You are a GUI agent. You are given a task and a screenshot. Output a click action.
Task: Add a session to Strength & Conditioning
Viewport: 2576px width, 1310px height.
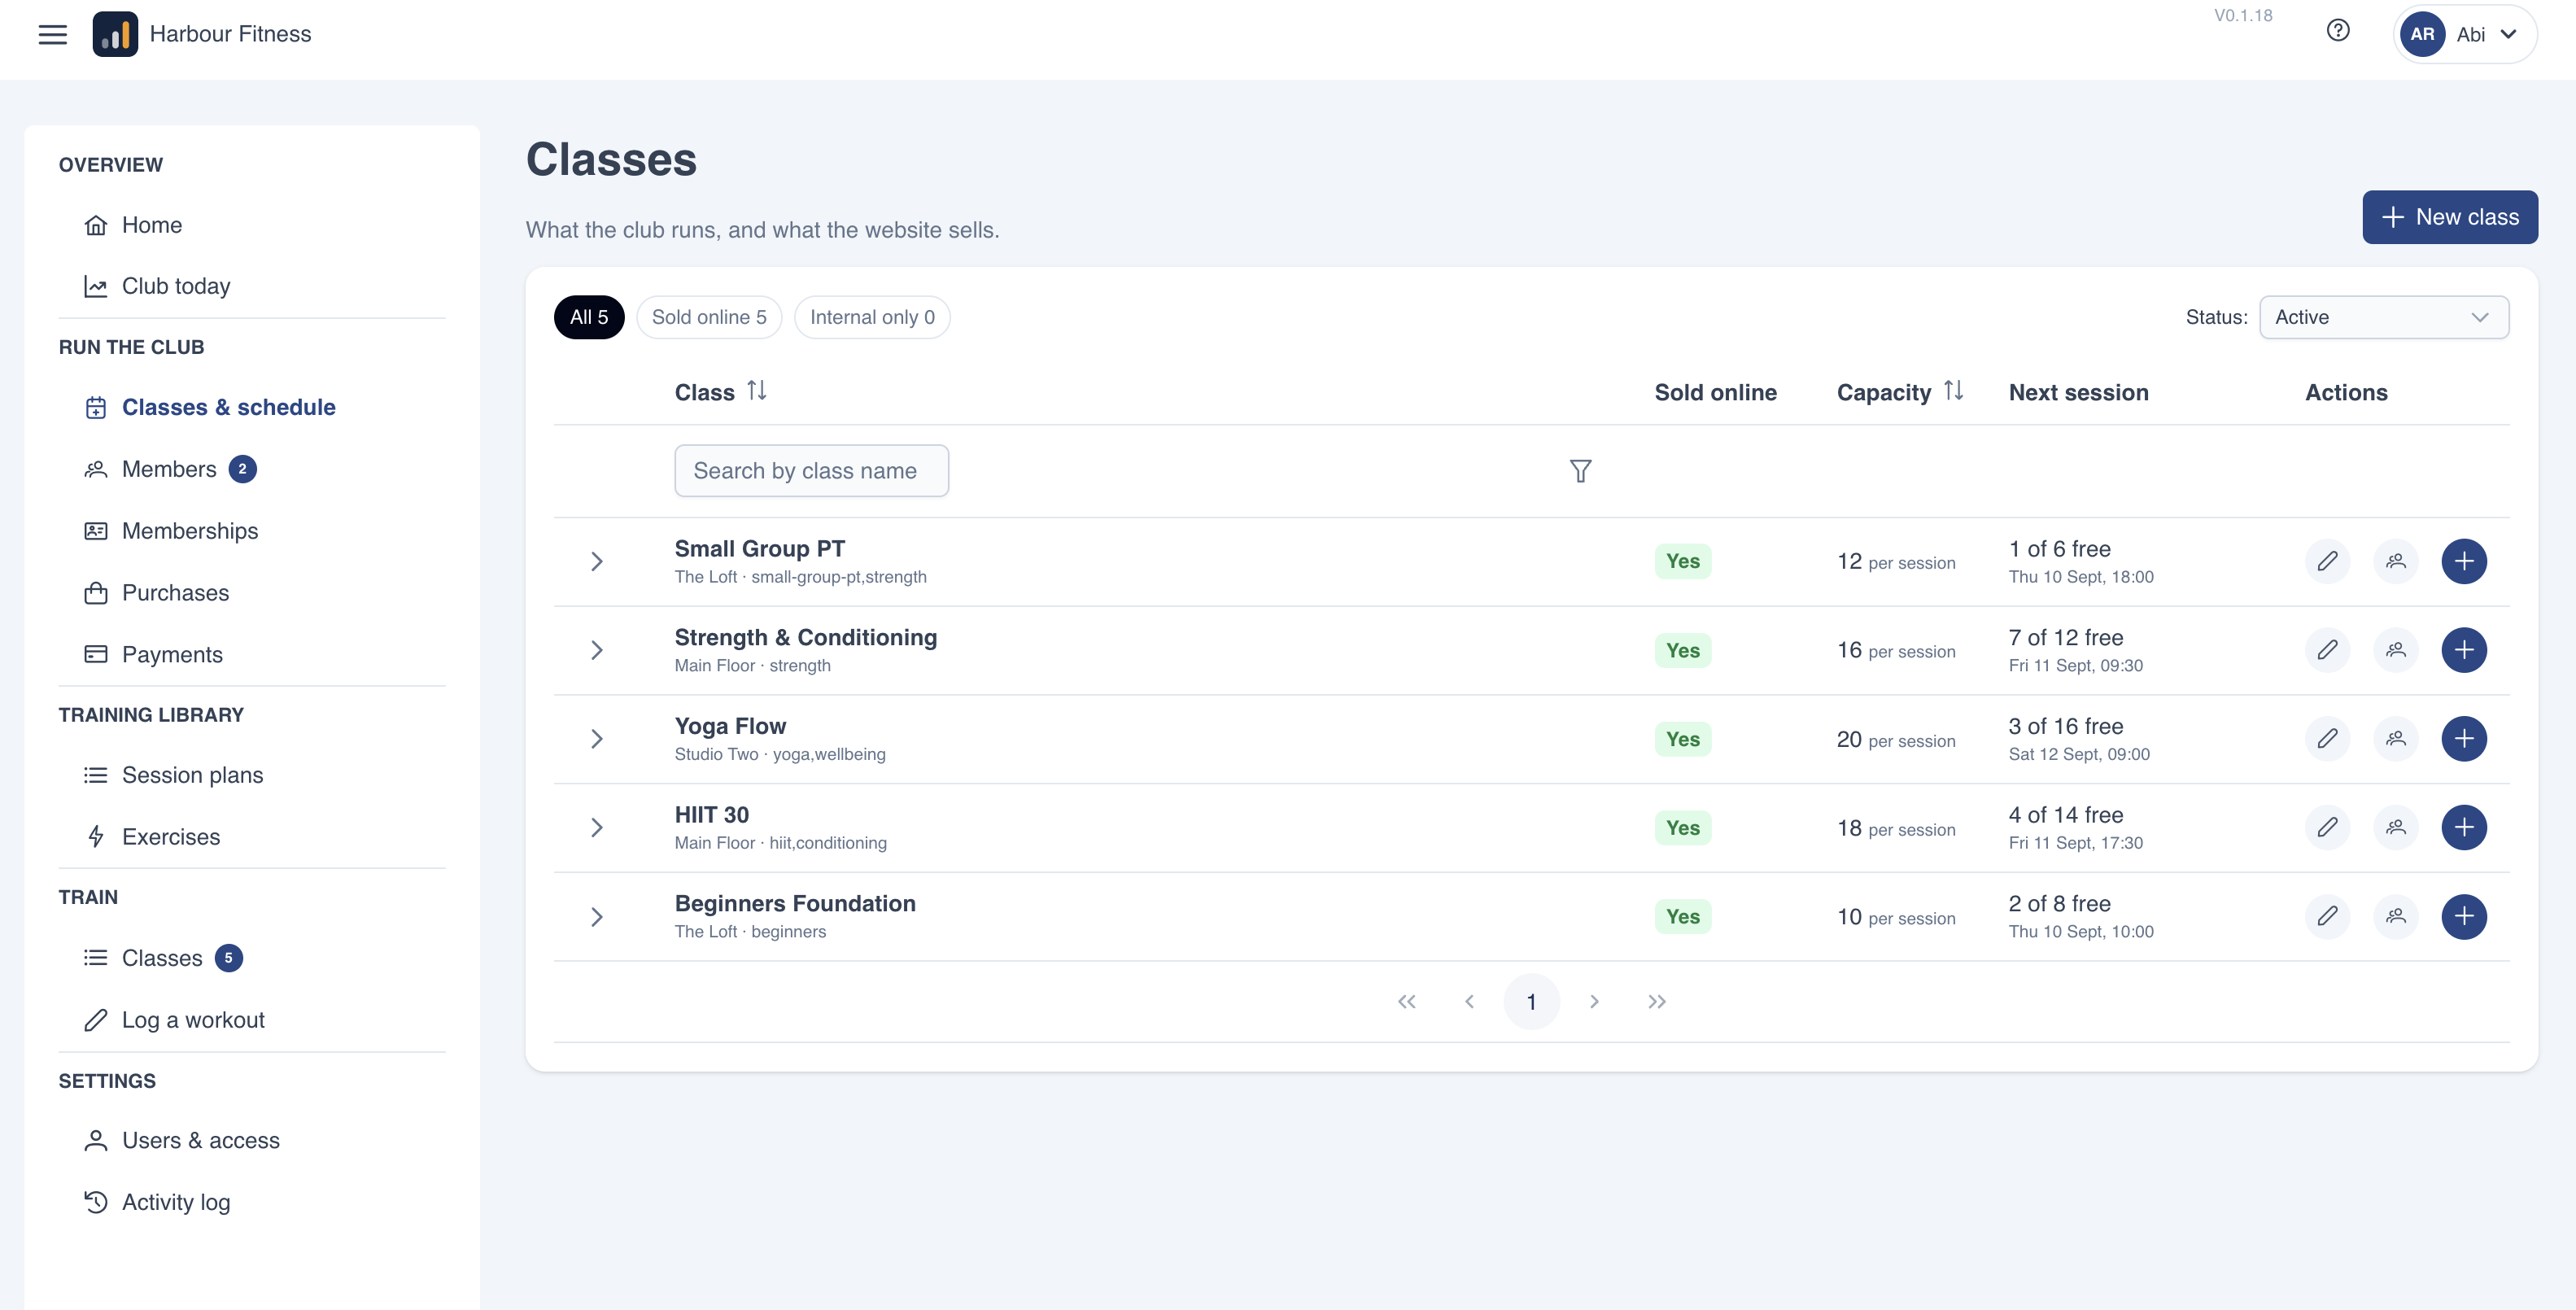tap(2464, 650)
